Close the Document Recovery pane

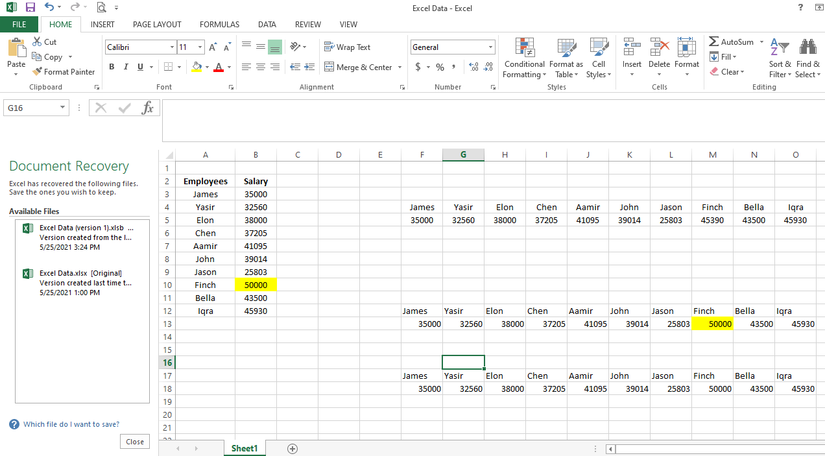(134, 441)
